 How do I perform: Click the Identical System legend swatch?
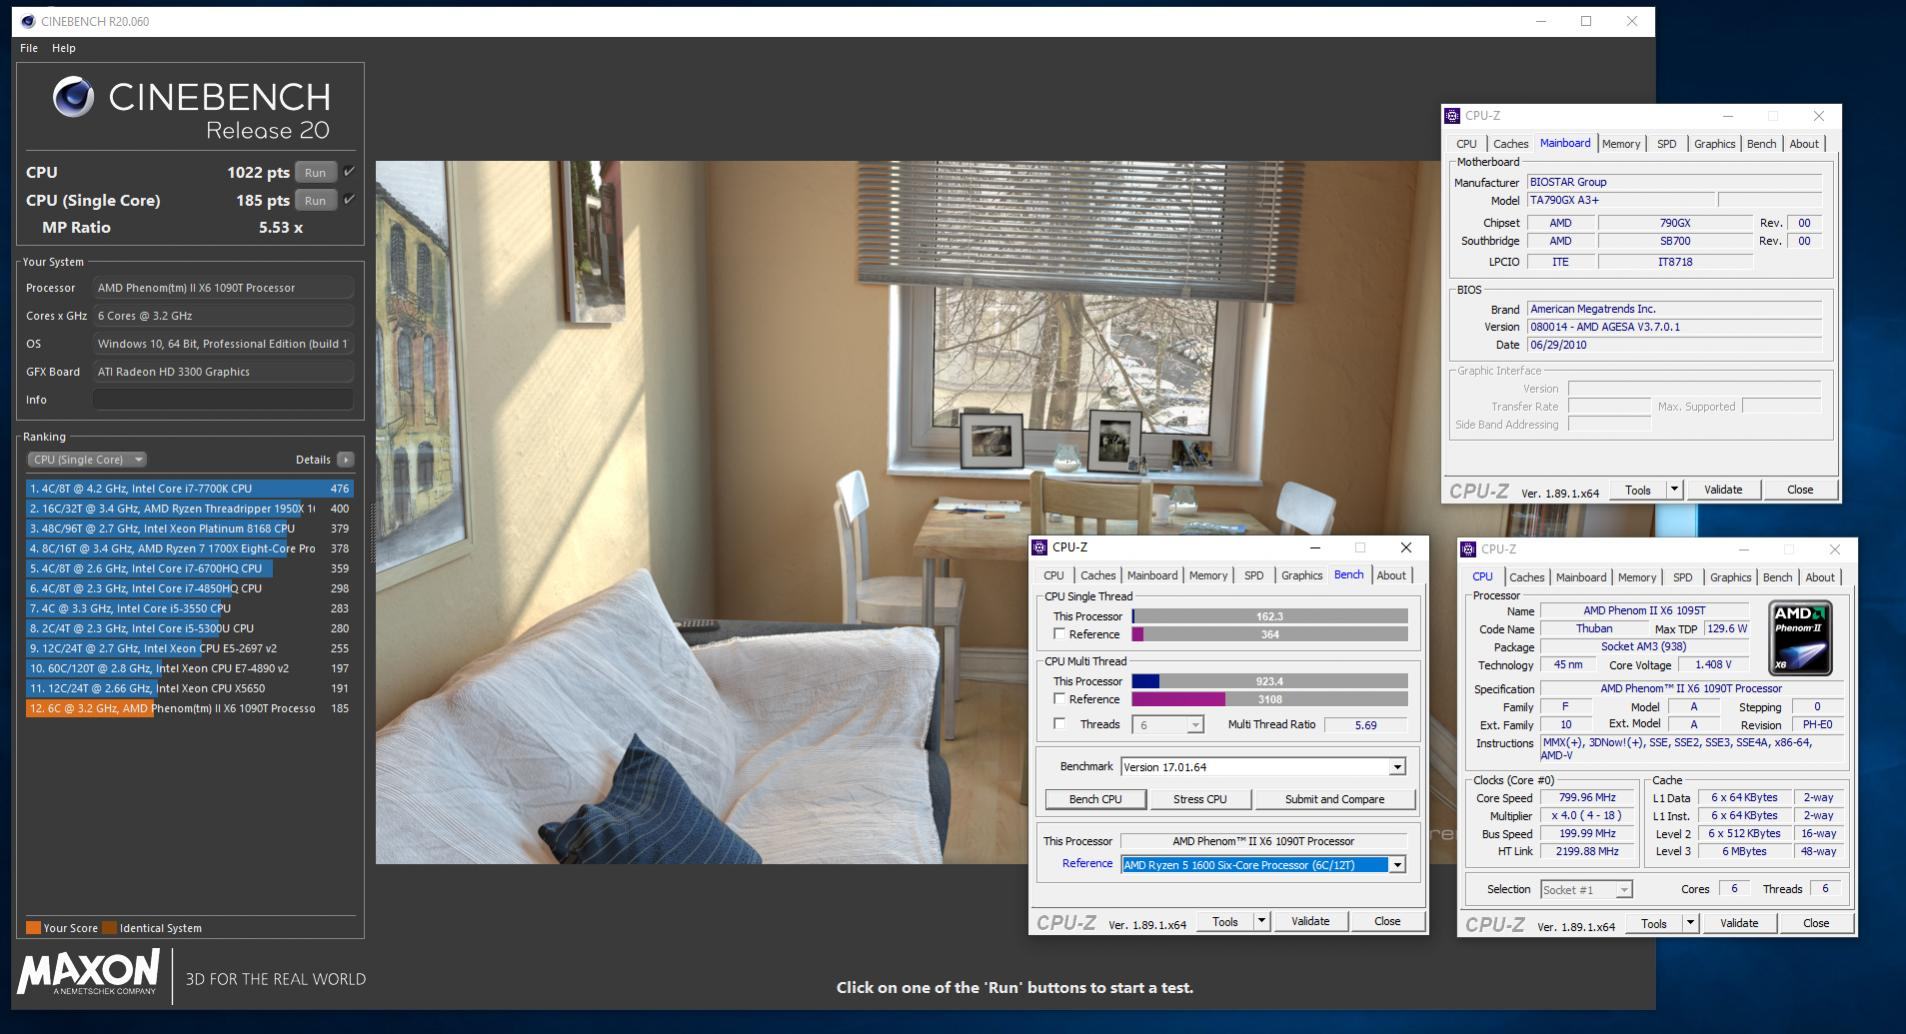[109, 928]
